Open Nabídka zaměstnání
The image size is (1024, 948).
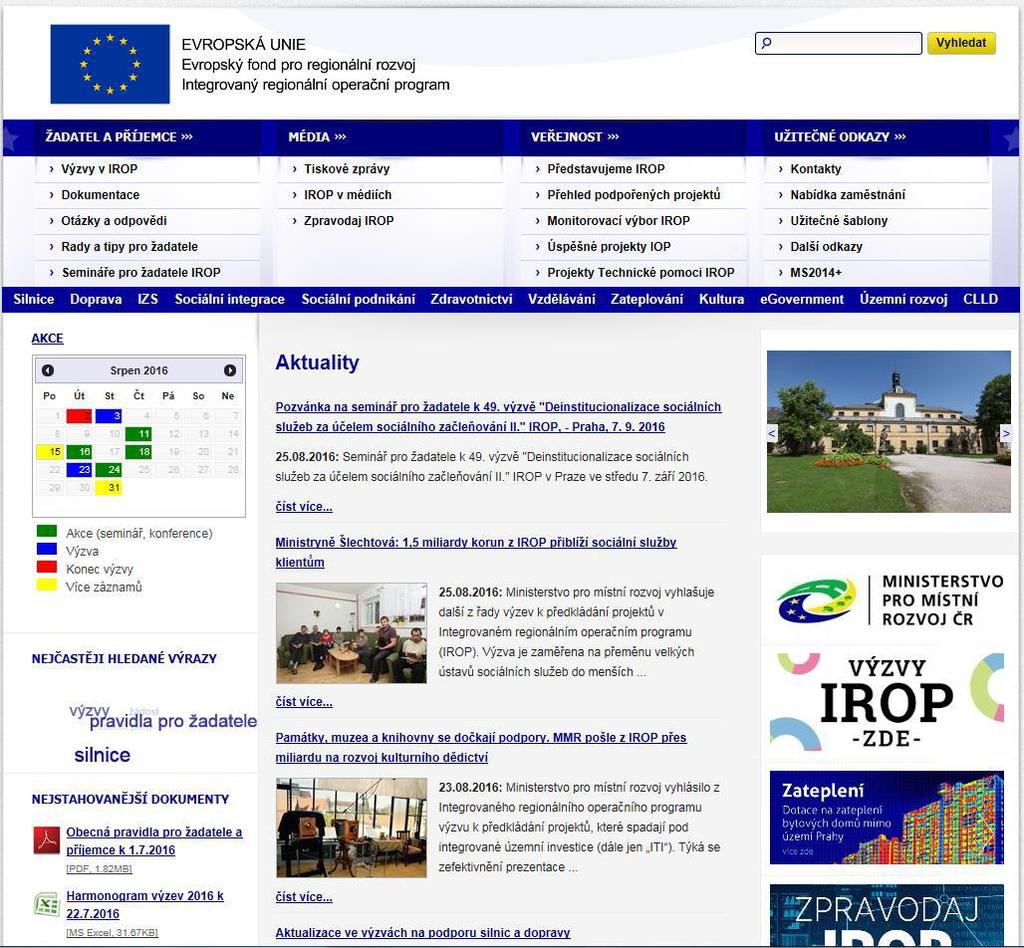[x=848, y=195]
